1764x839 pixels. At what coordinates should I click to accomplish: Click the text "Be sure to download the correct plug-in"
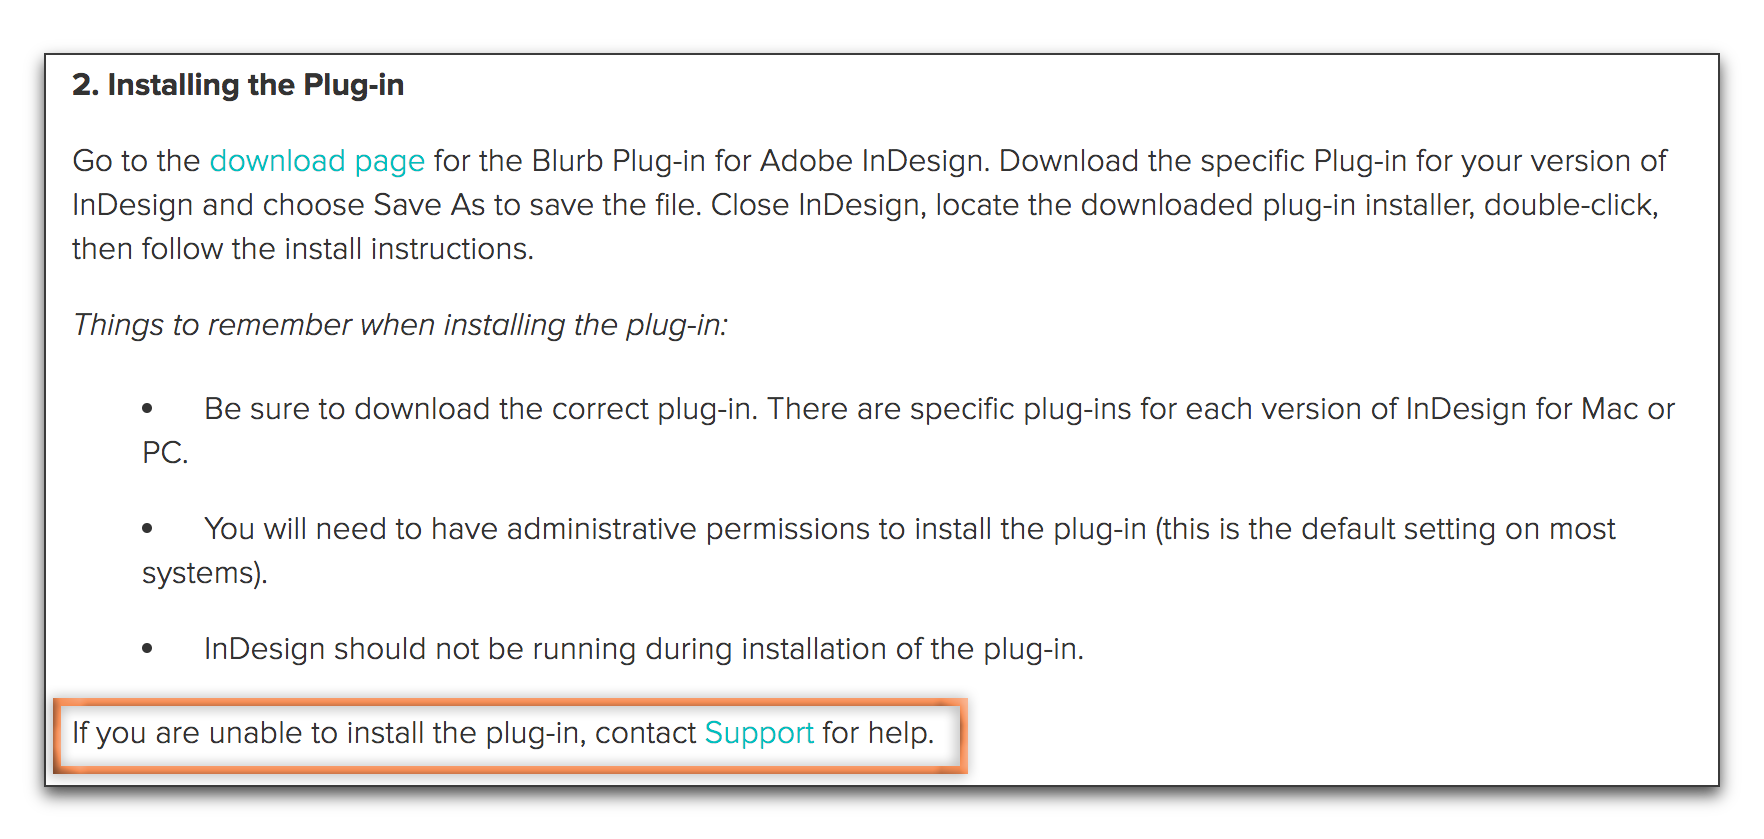pos(479,409)
